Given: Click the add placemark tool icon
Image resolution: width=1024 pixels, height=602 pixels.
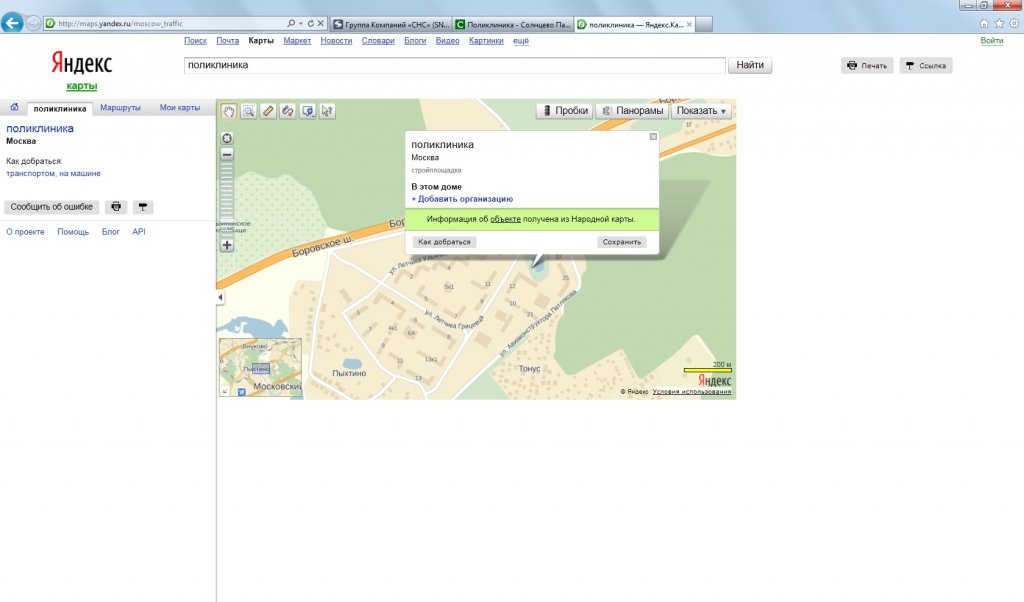Looking at the screenshot, I should point(308,111).
